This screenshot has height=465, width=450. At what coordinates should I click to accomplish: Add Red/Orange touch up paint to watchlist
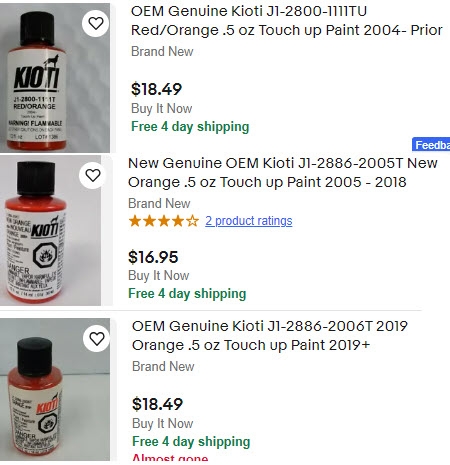point(96,23)
